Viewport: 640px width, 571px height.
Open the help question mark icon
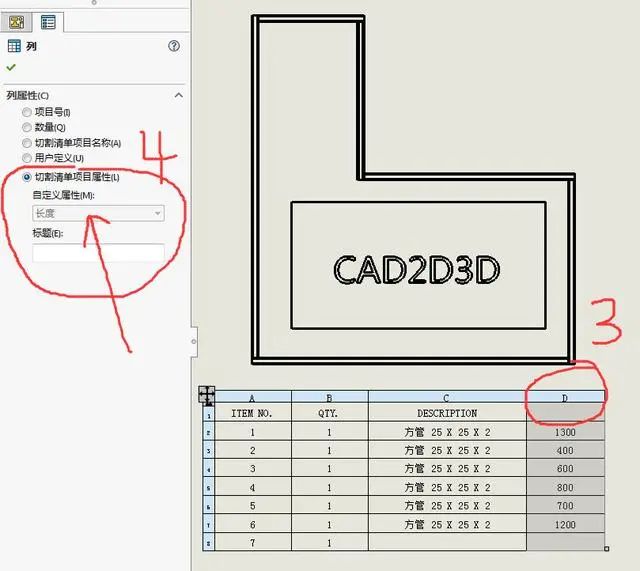coord(174,46)
